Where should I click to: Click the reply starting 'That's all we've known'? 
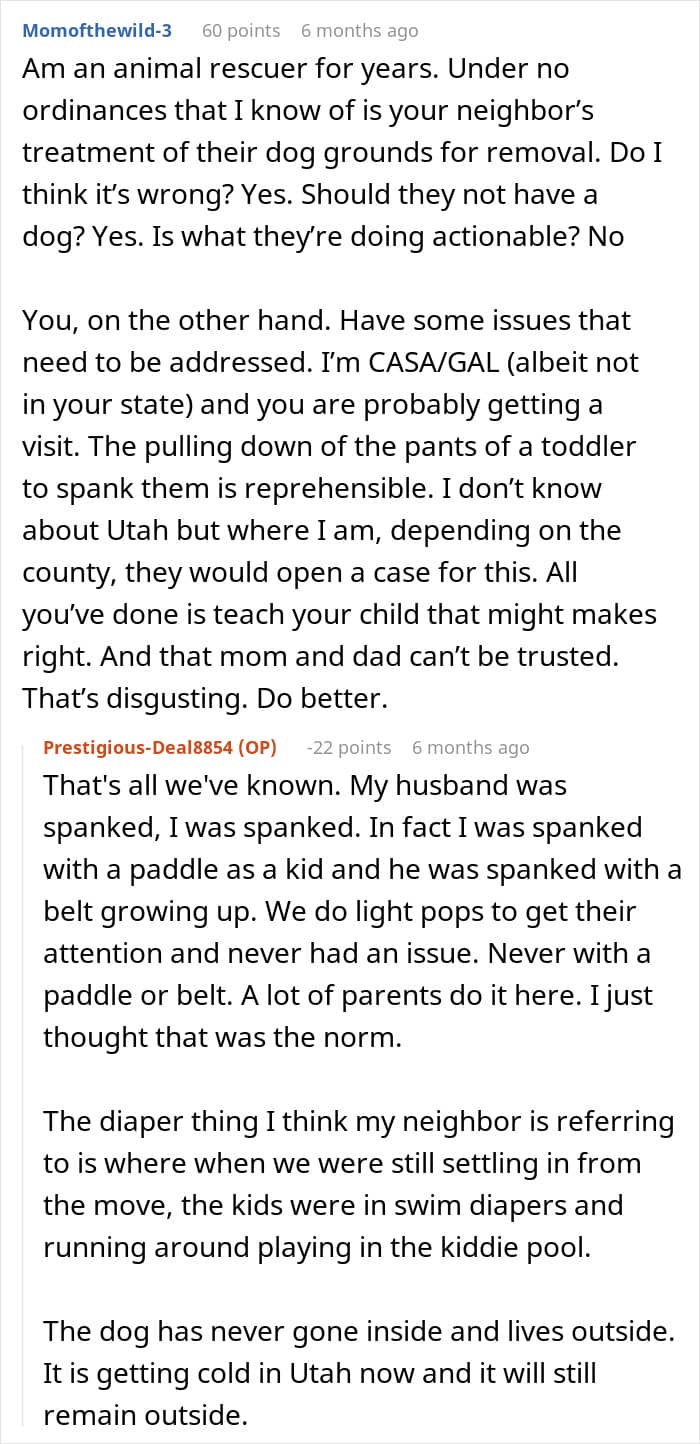[362, 911]
